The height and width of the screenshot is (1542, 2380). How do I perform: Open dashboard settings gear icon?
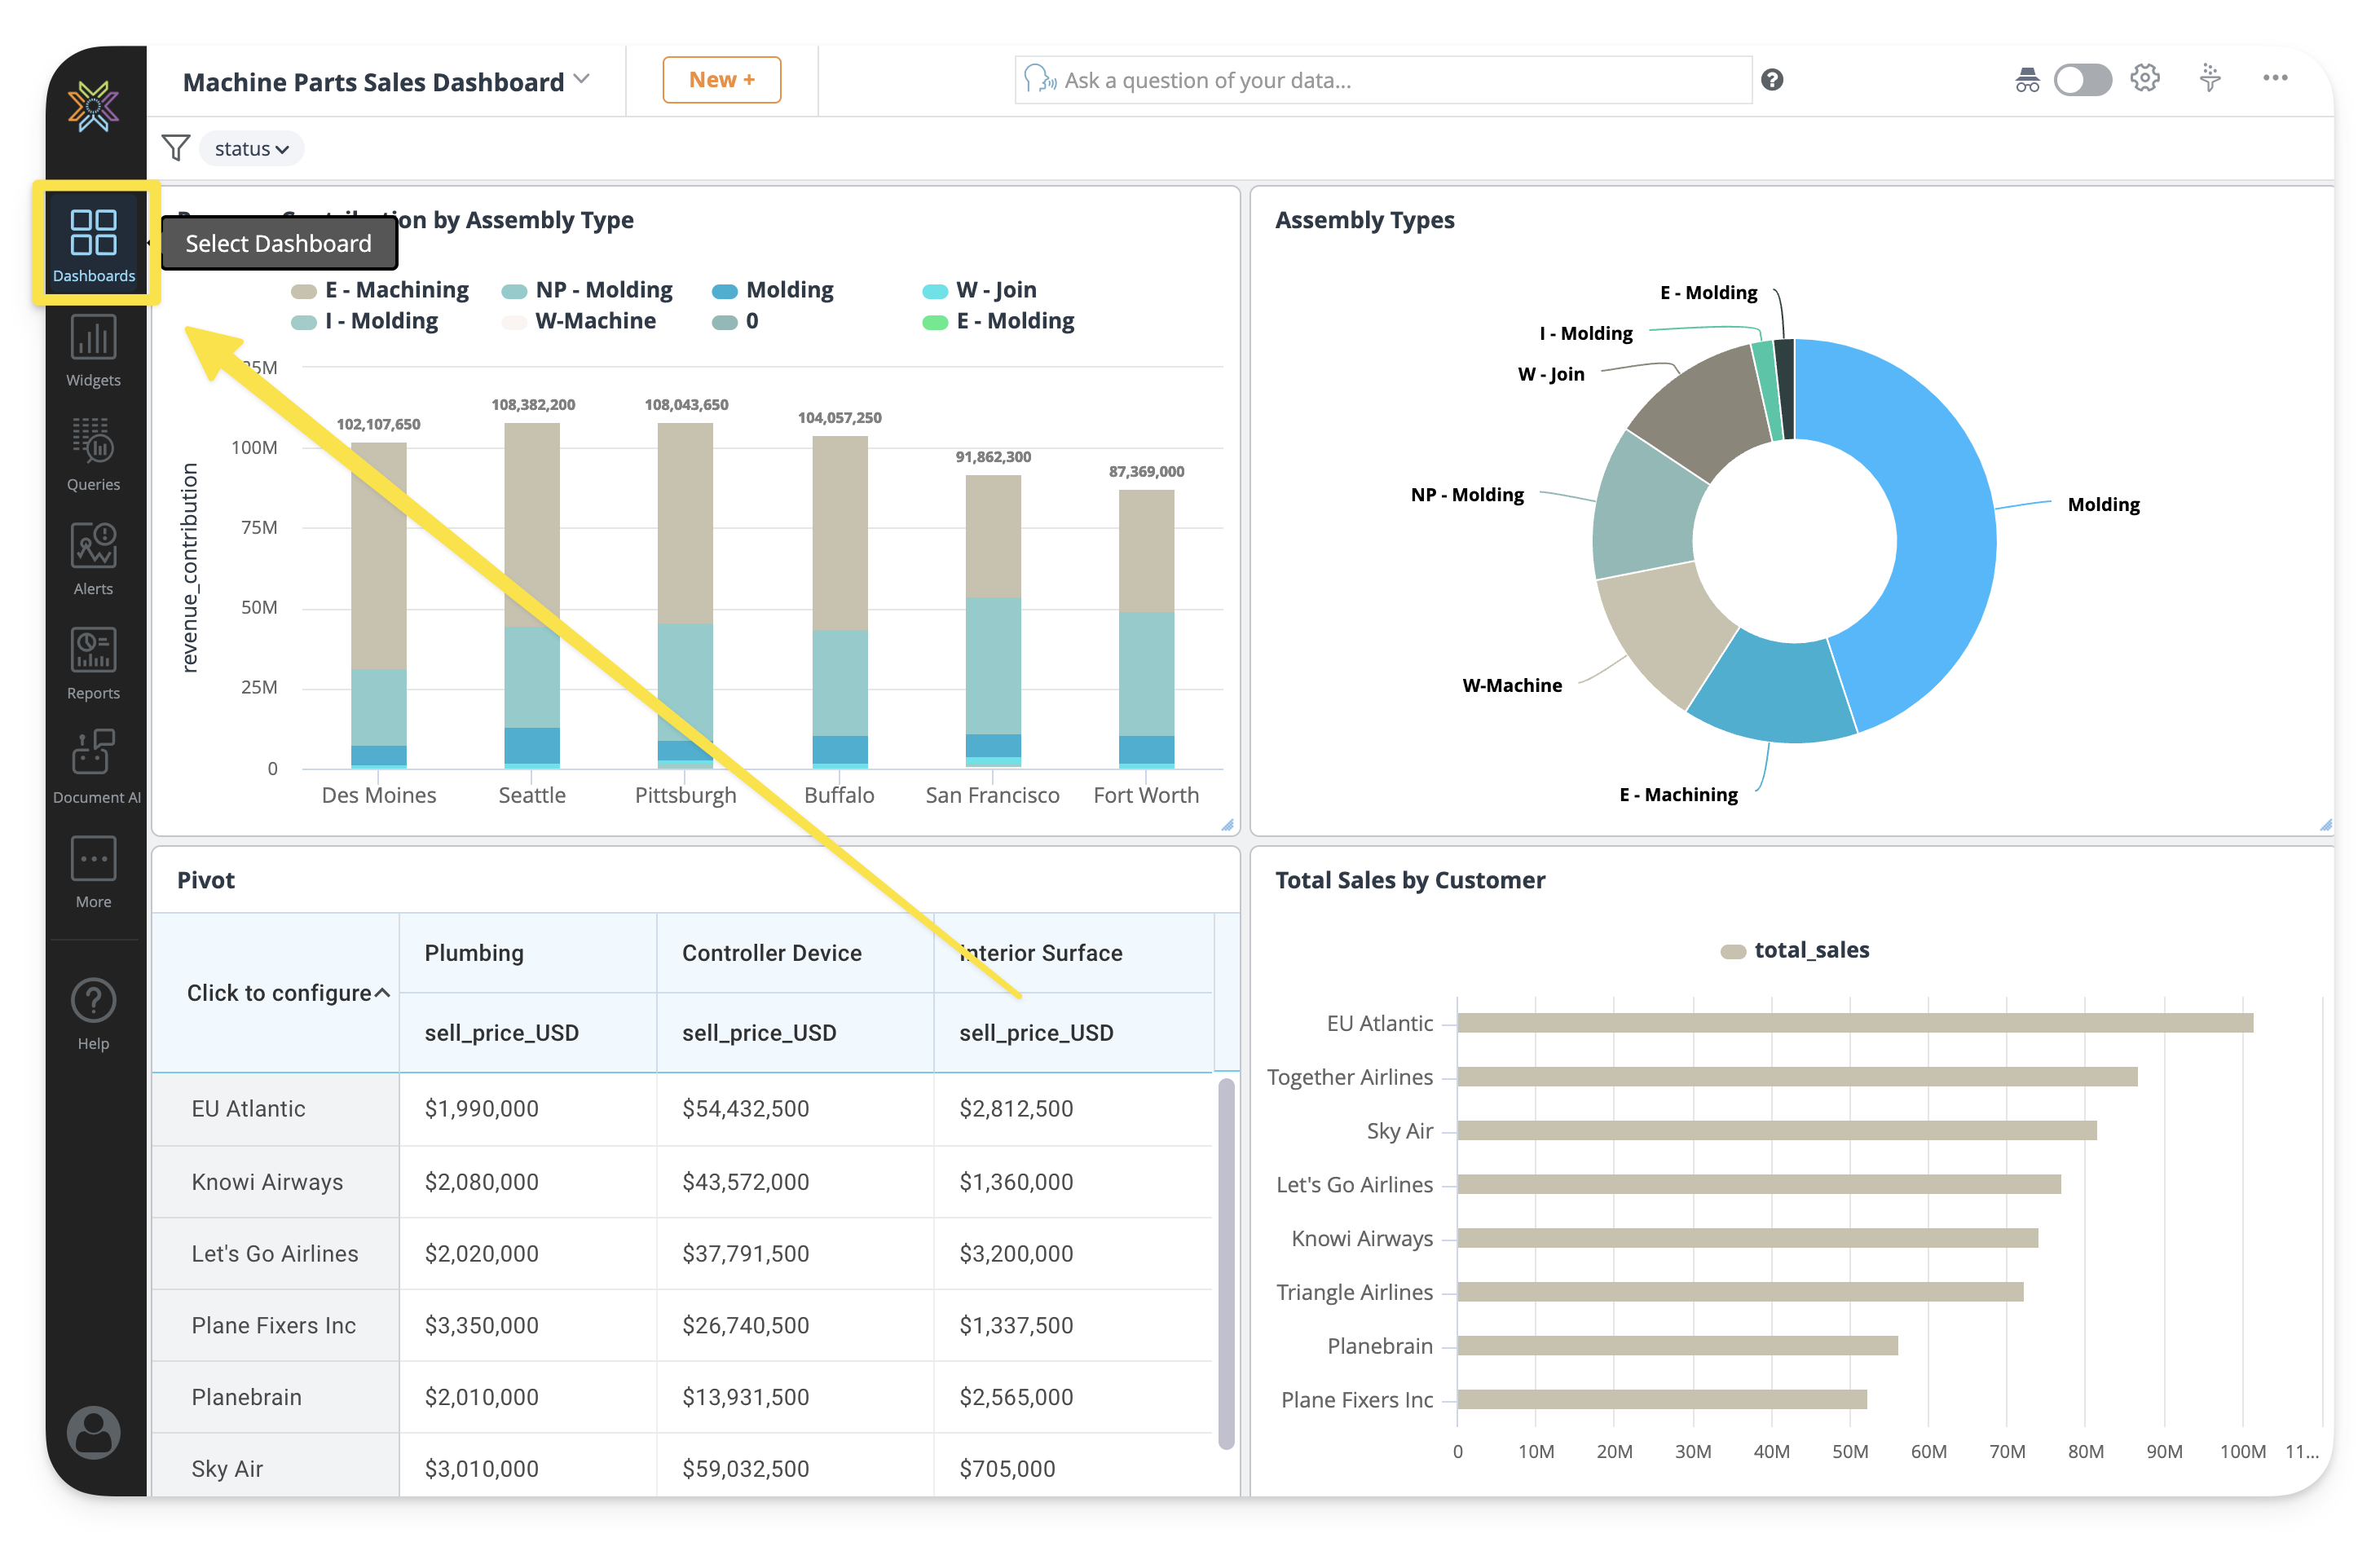(x=2145, y=79)
